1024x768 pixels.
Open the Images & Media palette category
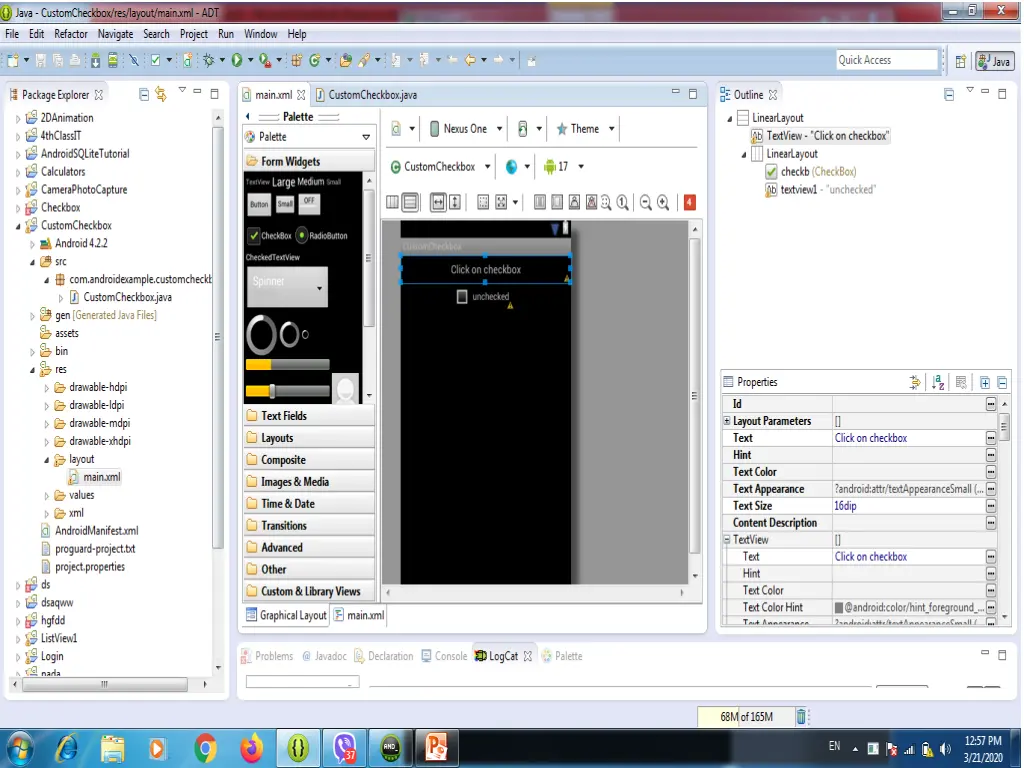[309, 482]
